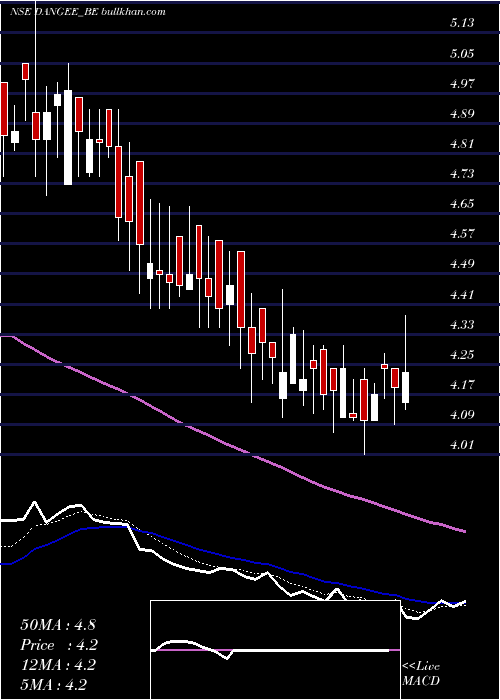Click the <<Live MACD label
500x700 pixels.
pos(421,674)
